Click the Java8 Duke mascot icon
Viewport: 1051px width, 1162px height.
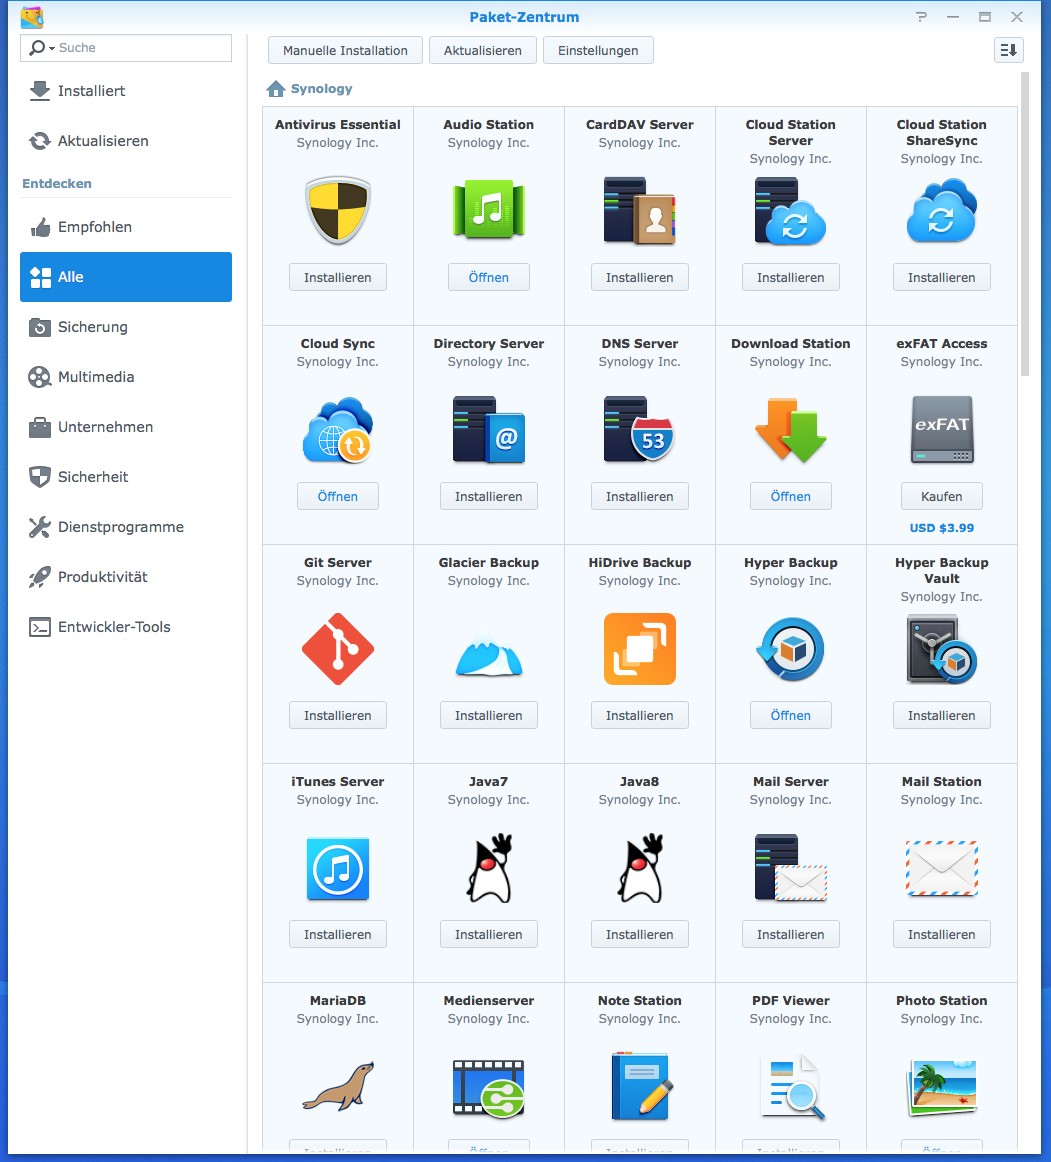coord(640,868)
